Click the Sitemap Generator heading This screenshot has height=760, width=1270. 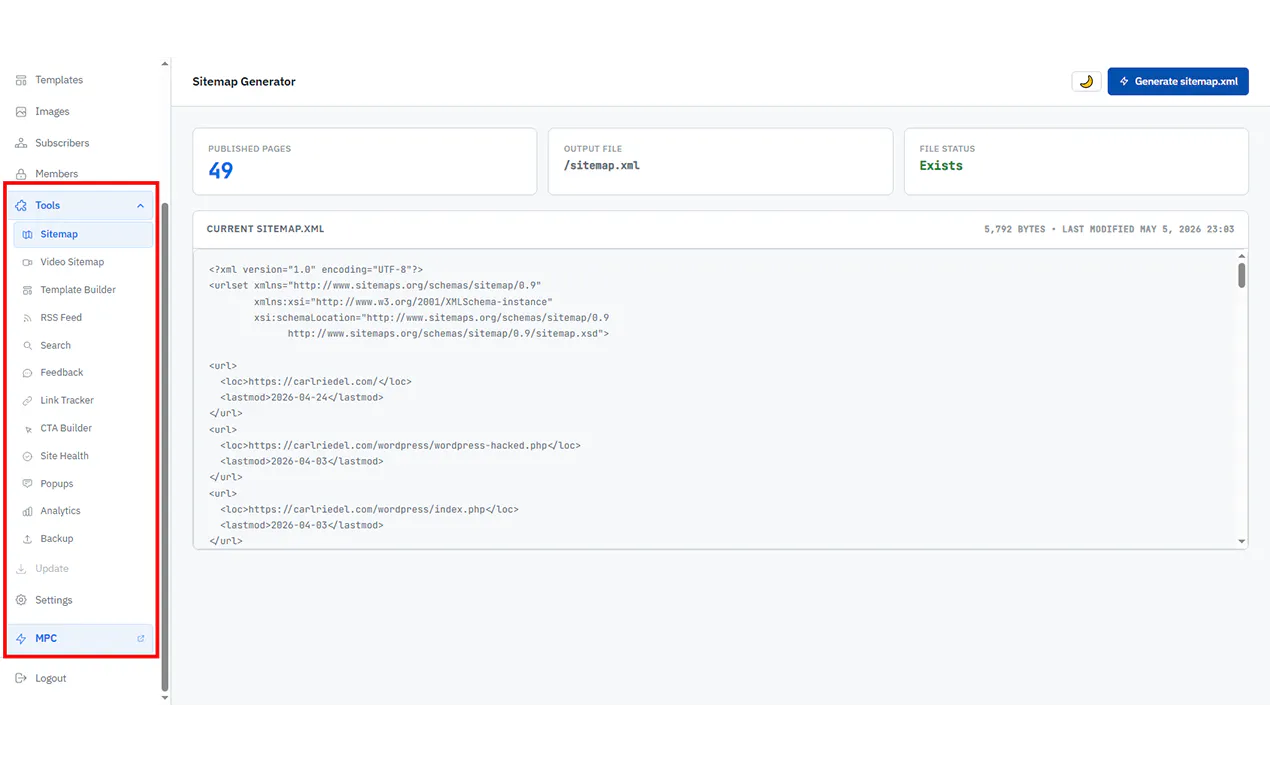click(x=244, y=82)
